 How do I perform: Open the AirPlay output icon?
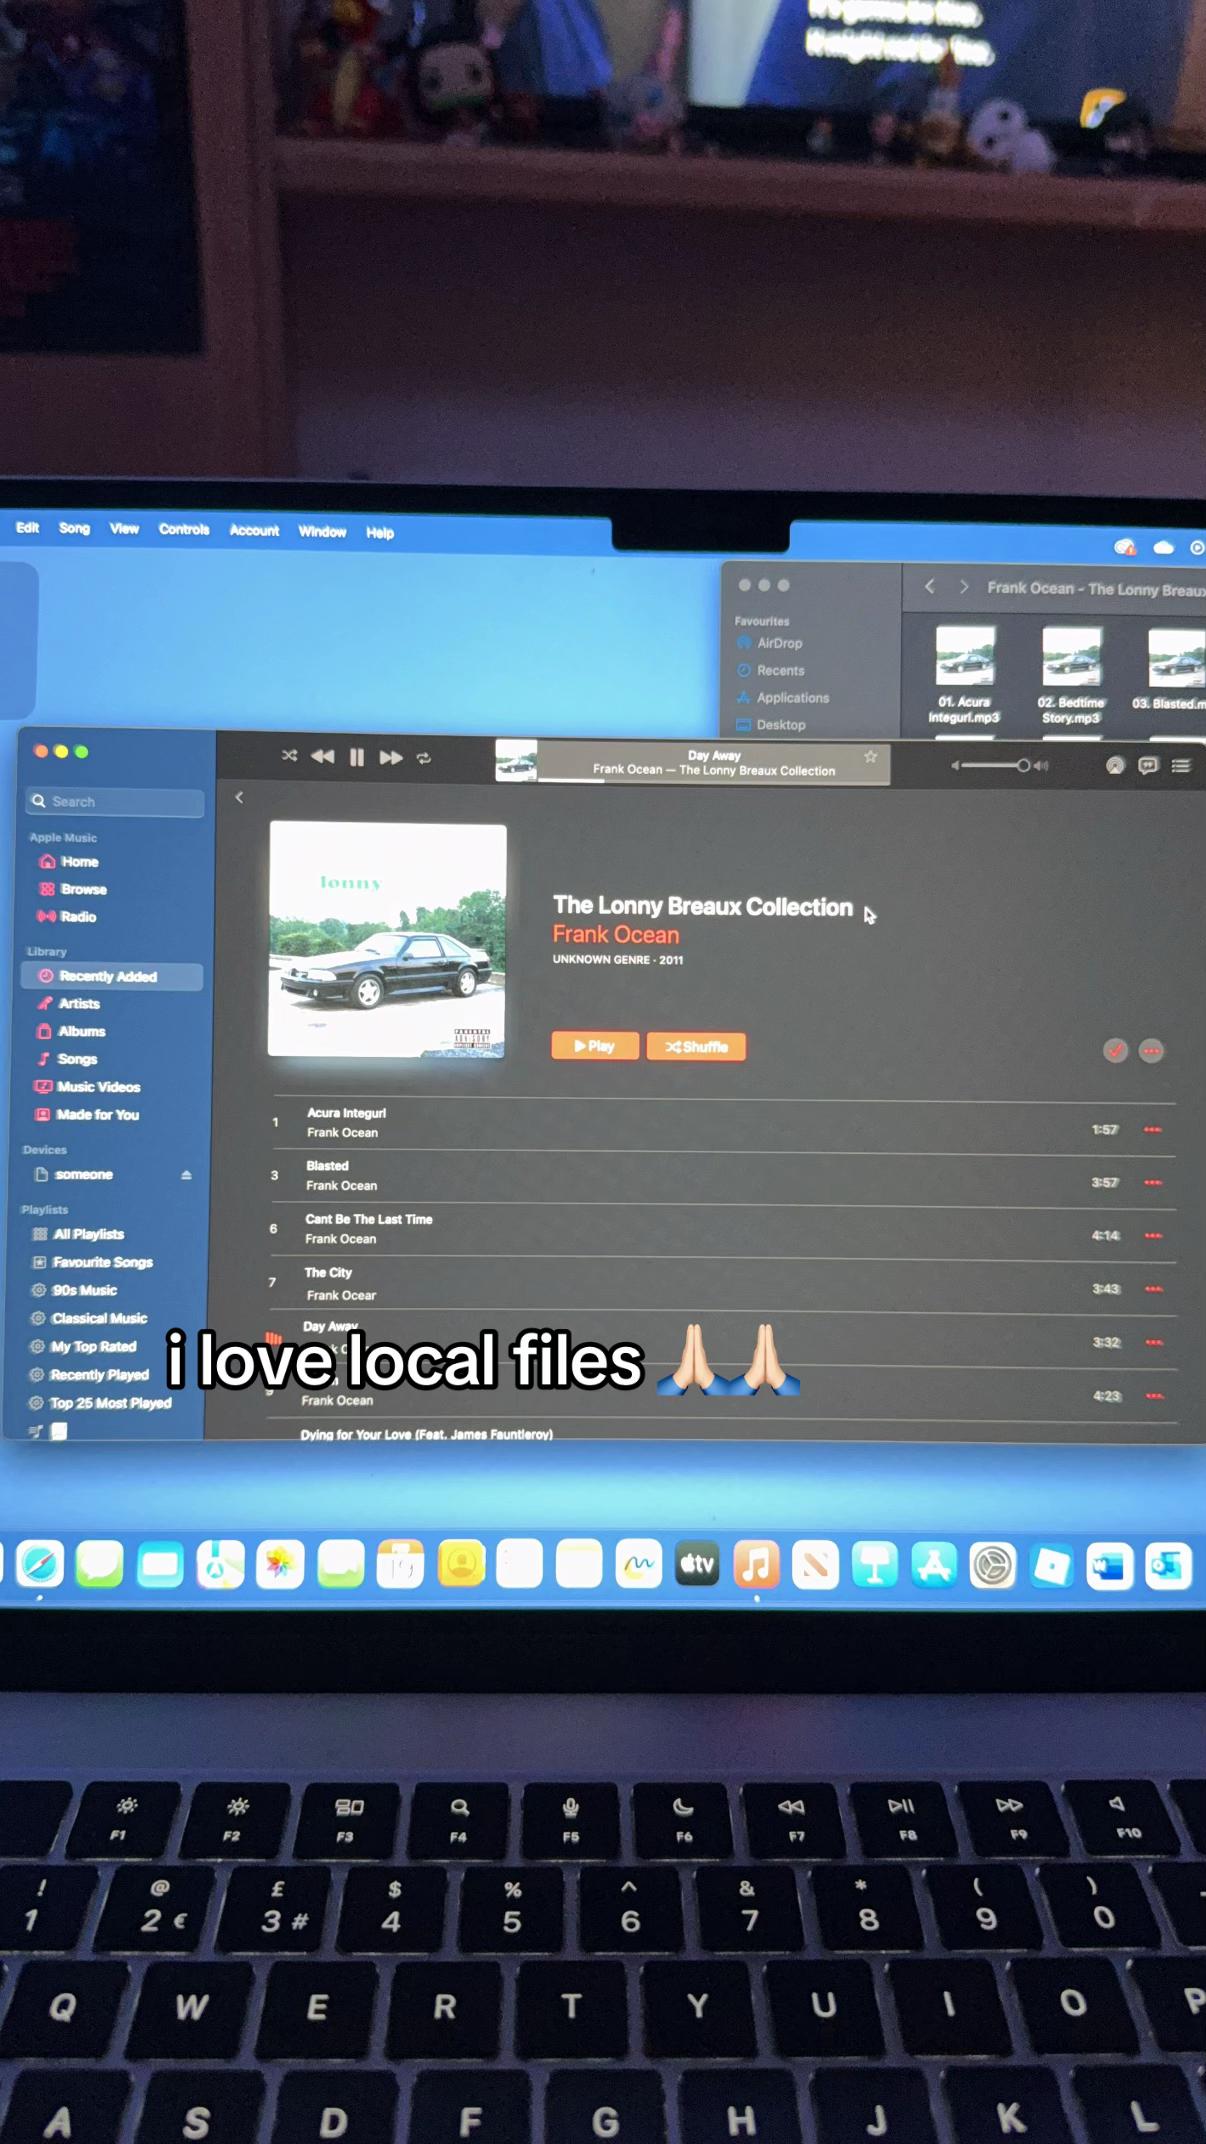(x=1115, y=765)
